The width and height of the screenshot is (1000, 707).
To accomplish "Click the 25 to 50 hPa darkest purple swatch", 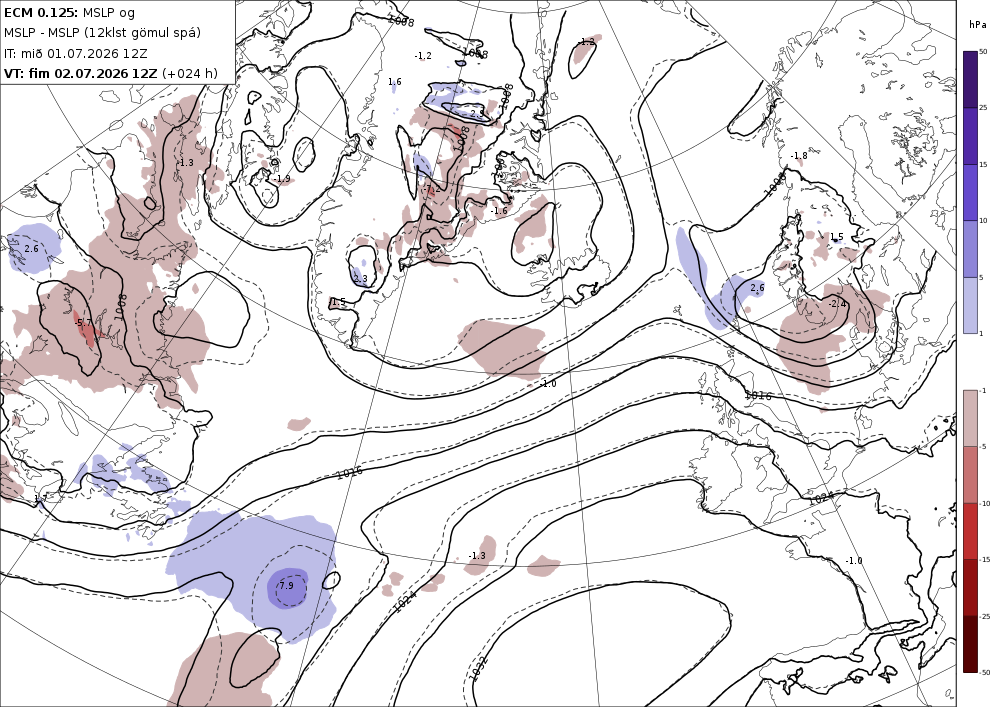I will [x=970, y=79].
